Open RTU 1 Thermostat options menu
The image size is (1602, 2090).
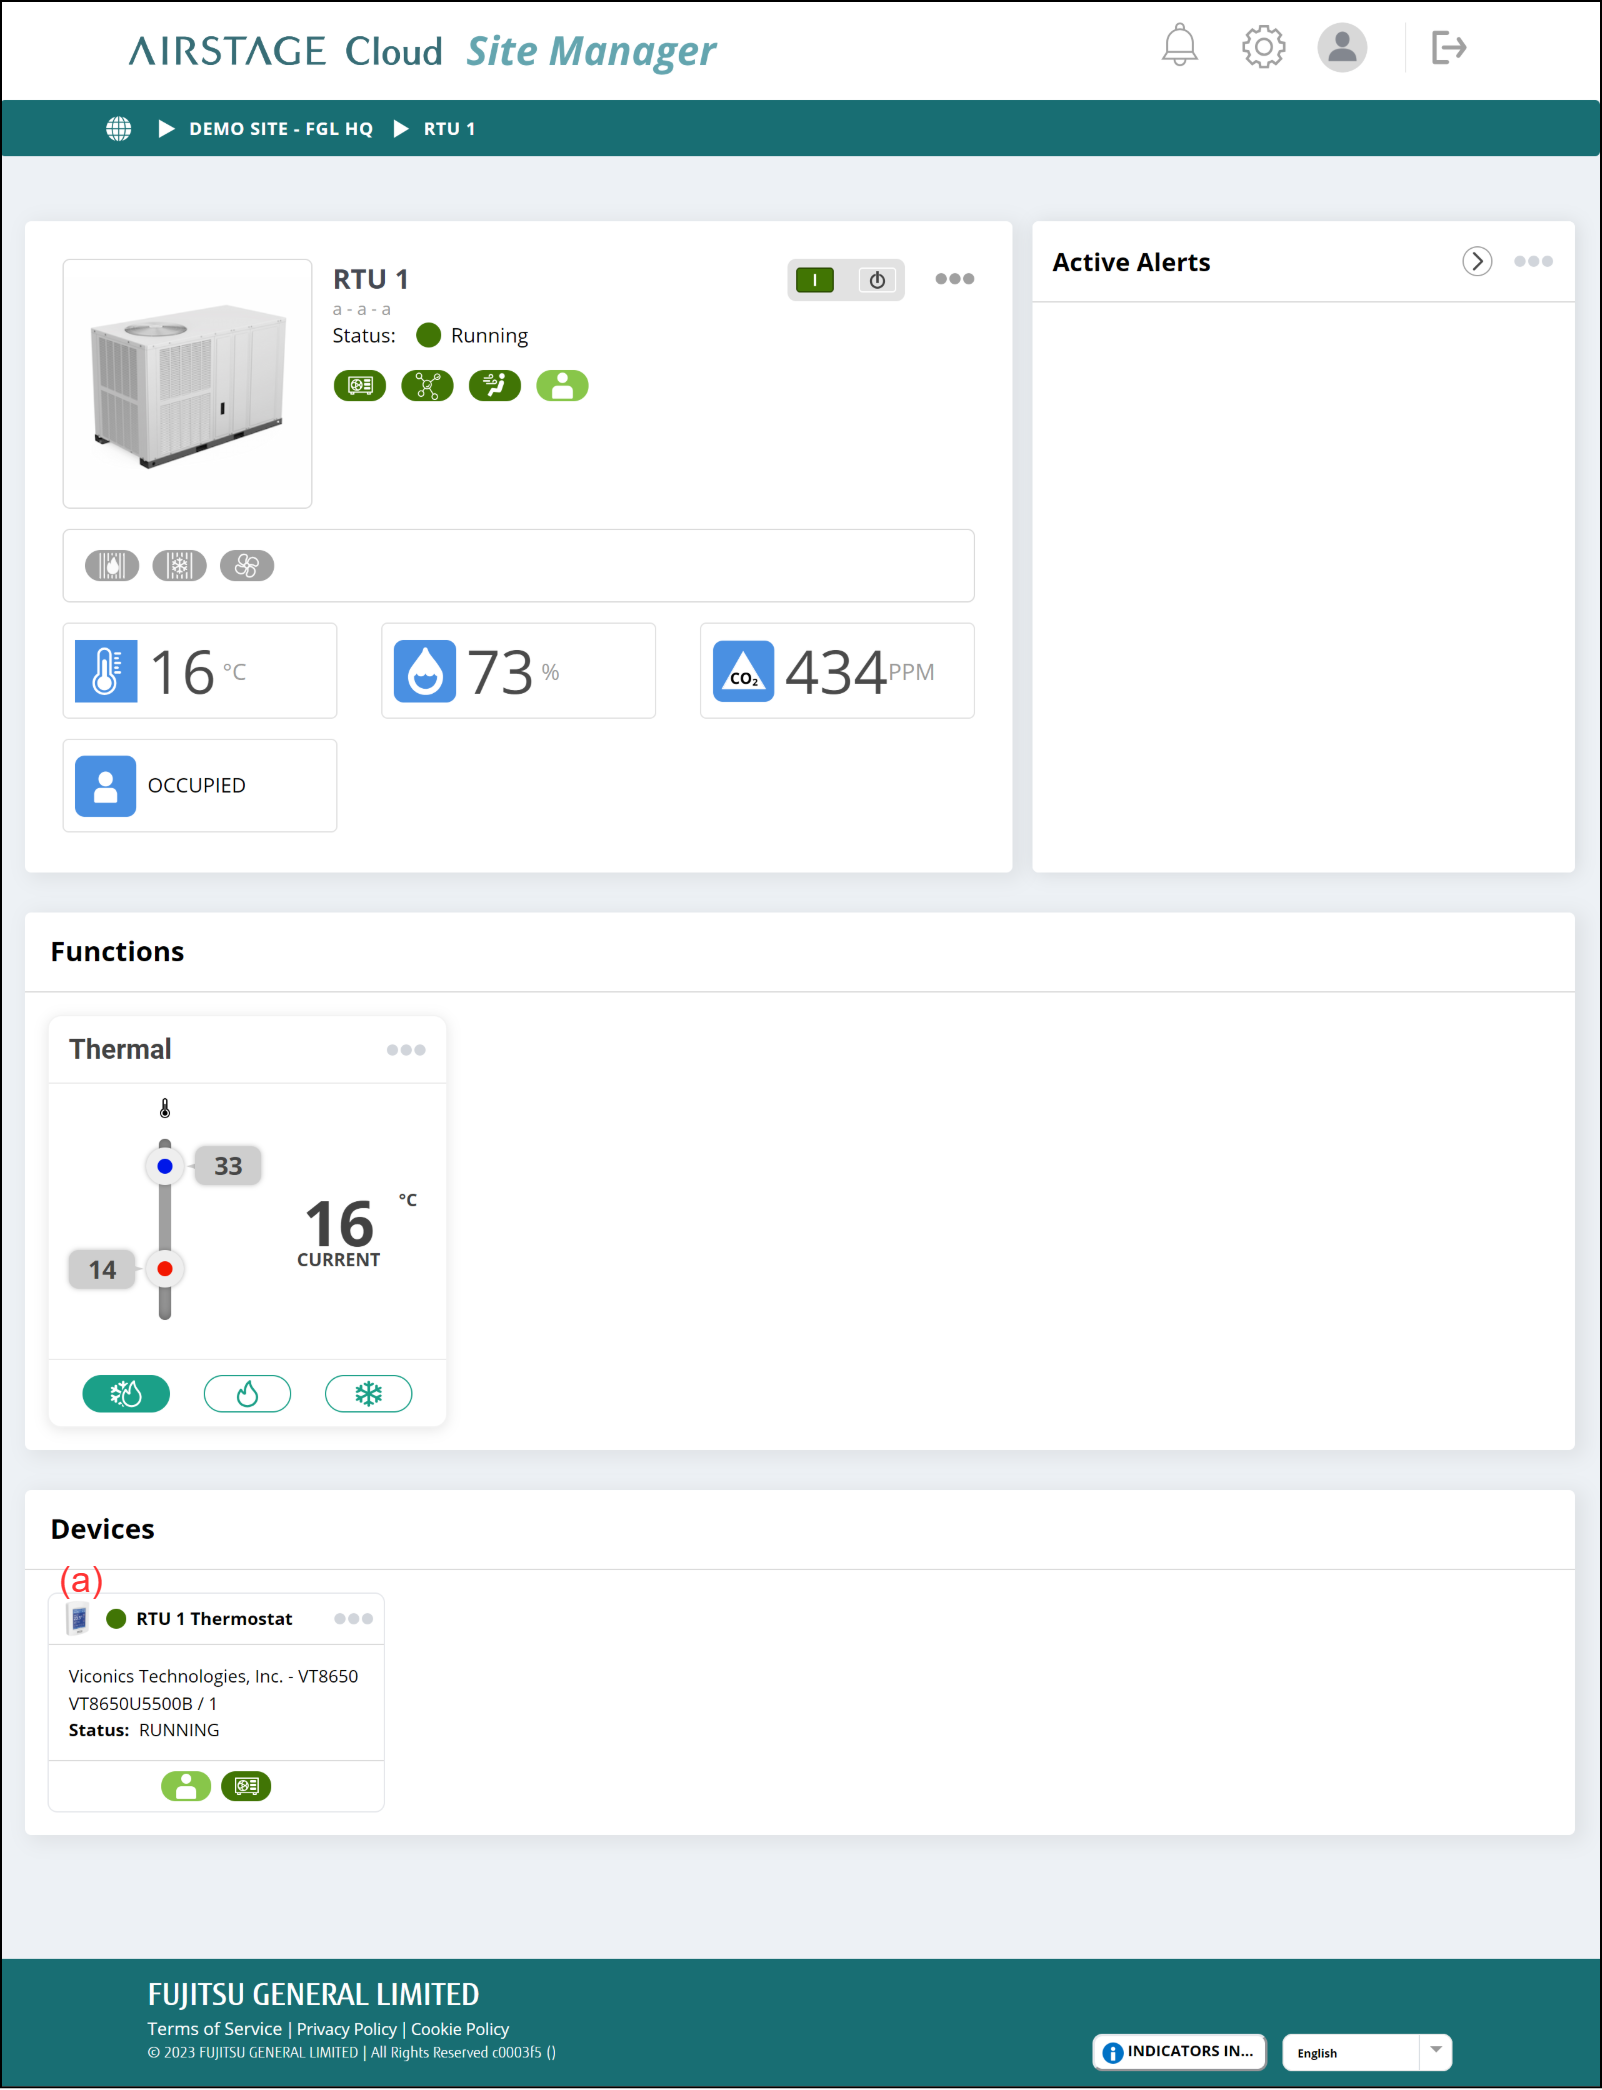[353, 1619]
